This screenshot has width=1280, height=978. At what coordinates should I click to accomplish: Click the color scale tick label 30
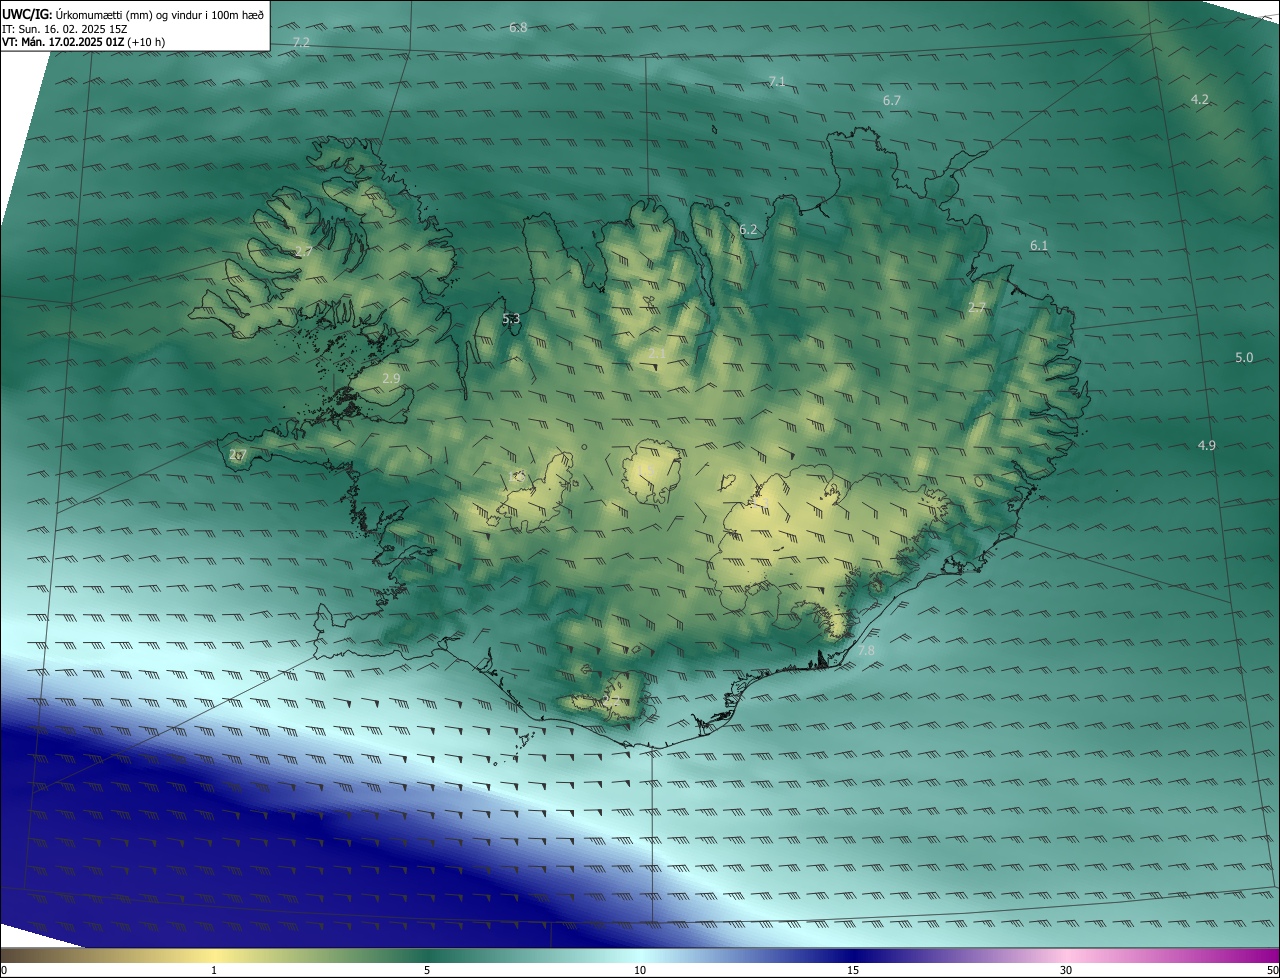(x=1066, y=970)
